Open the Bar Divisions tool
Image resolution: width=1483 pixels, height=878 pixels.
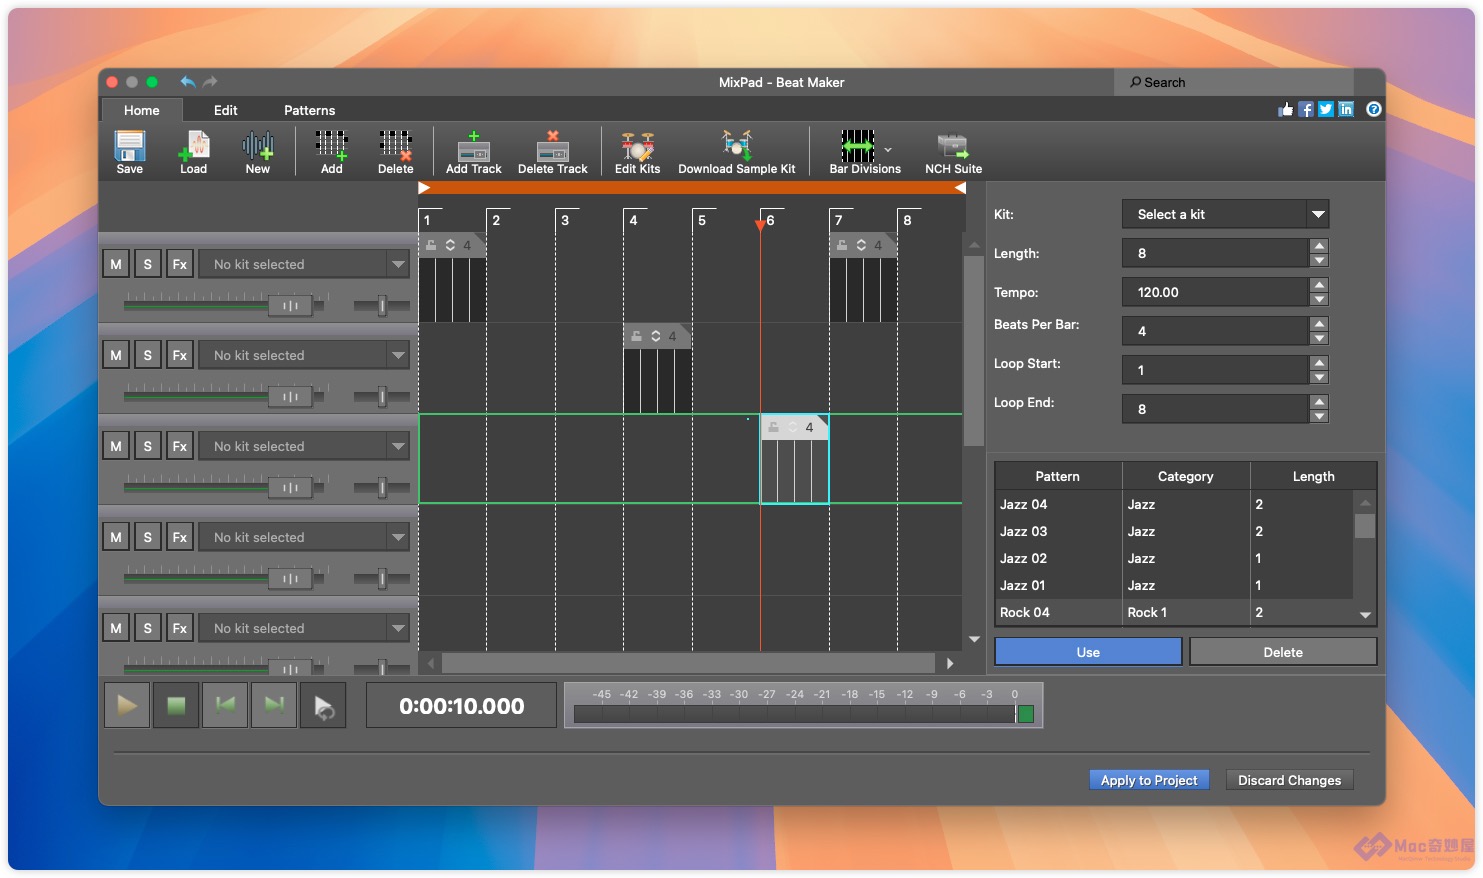(x=858, y=152)
